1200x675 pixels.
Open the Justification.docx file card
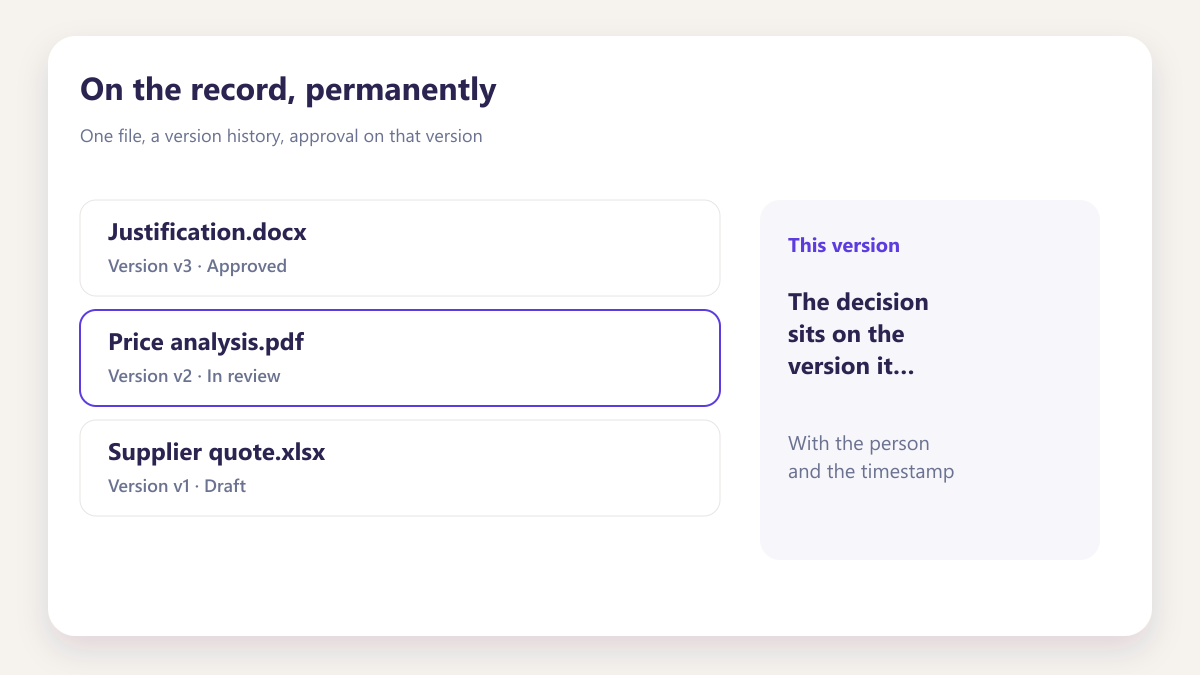(x=400, y=248)
